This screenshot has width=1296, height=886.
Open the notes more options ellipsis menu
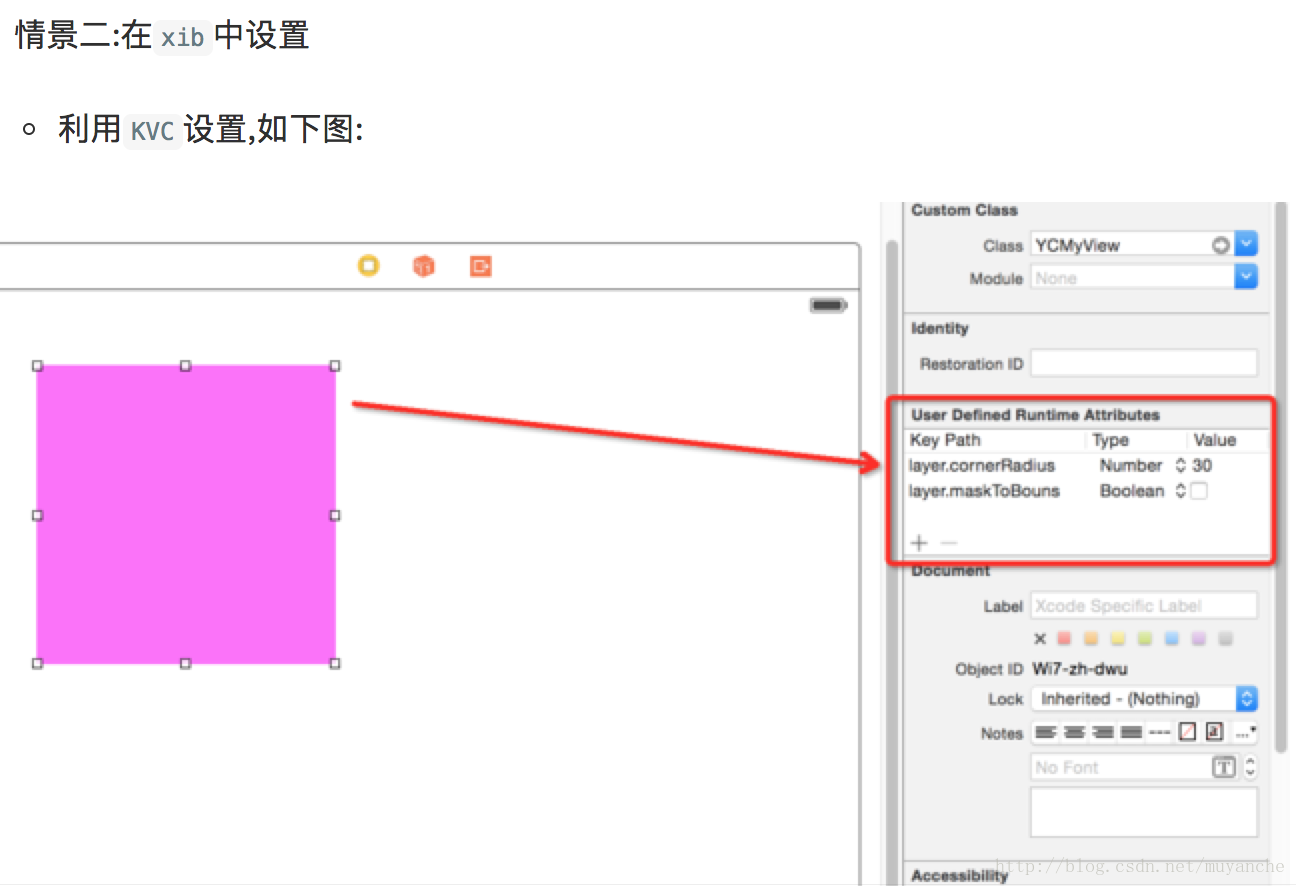1245,732
